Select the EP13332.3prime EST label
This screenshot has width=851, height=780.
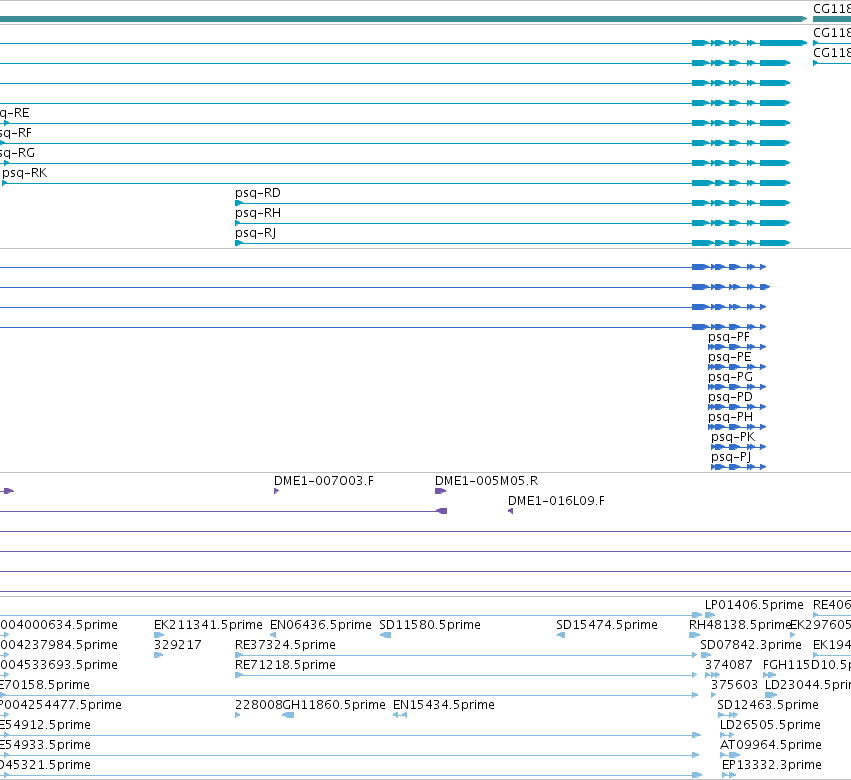(772, 765)
